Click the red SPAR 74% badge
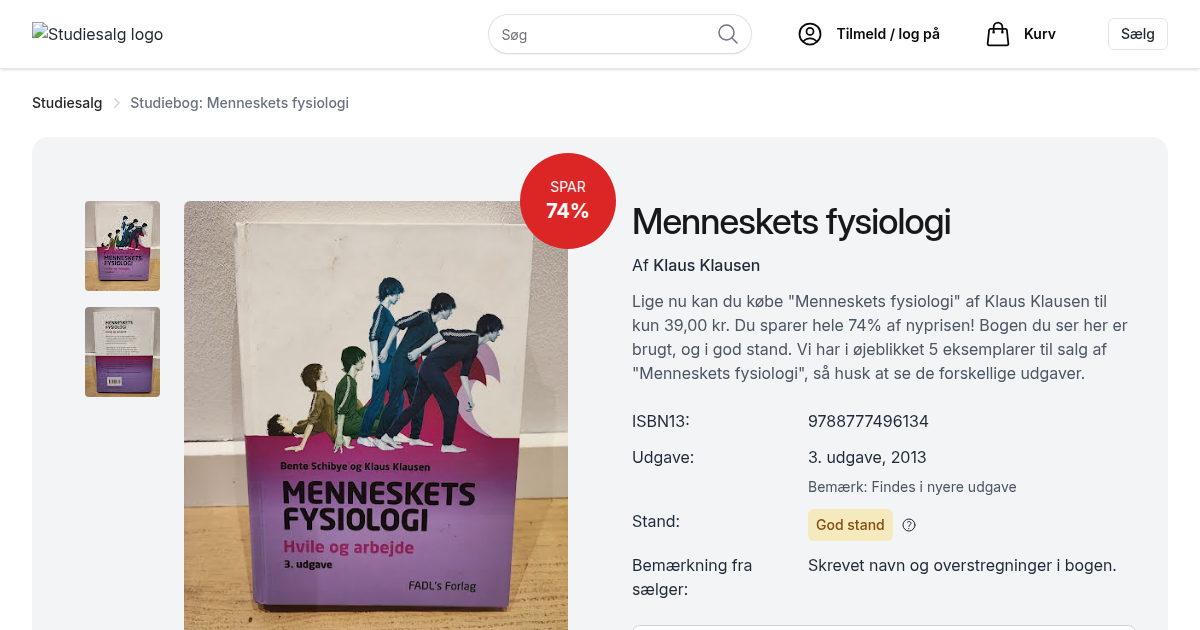Viewport: 1200px width, 630px height. point(567,200)
